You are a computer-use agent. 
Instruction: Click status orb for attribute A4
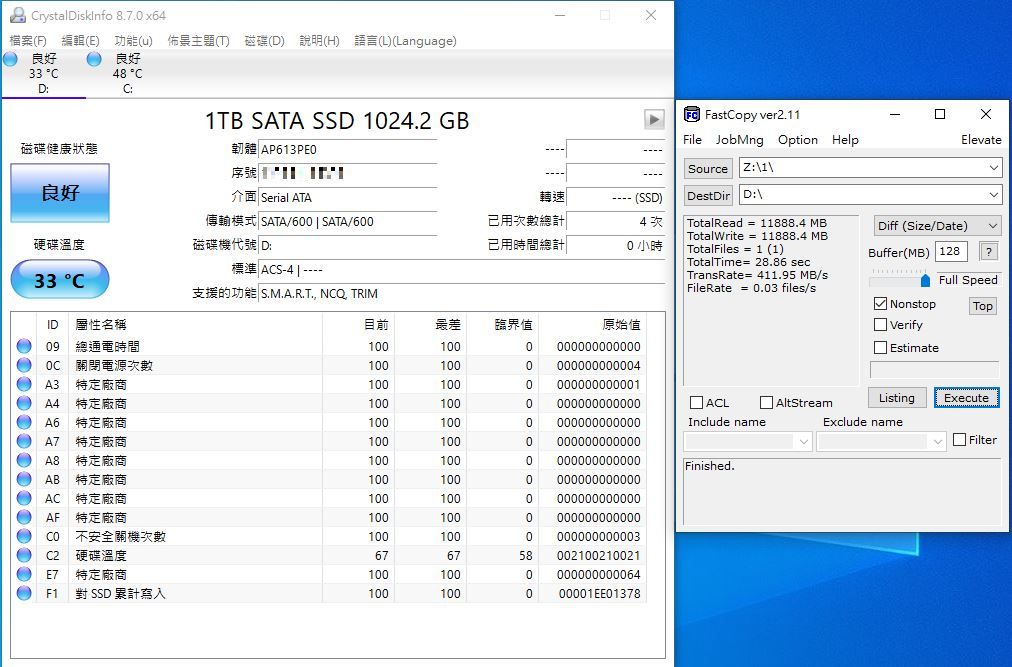24,403
